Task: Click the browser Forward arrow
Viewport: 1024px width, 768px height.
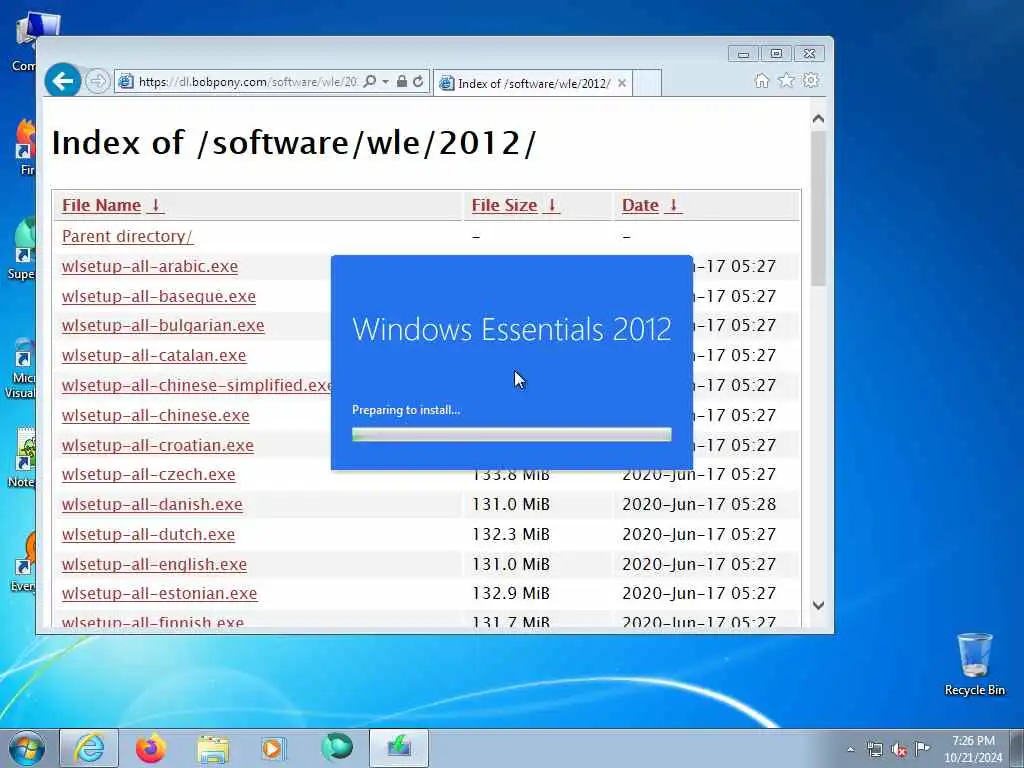Action: 98,82
